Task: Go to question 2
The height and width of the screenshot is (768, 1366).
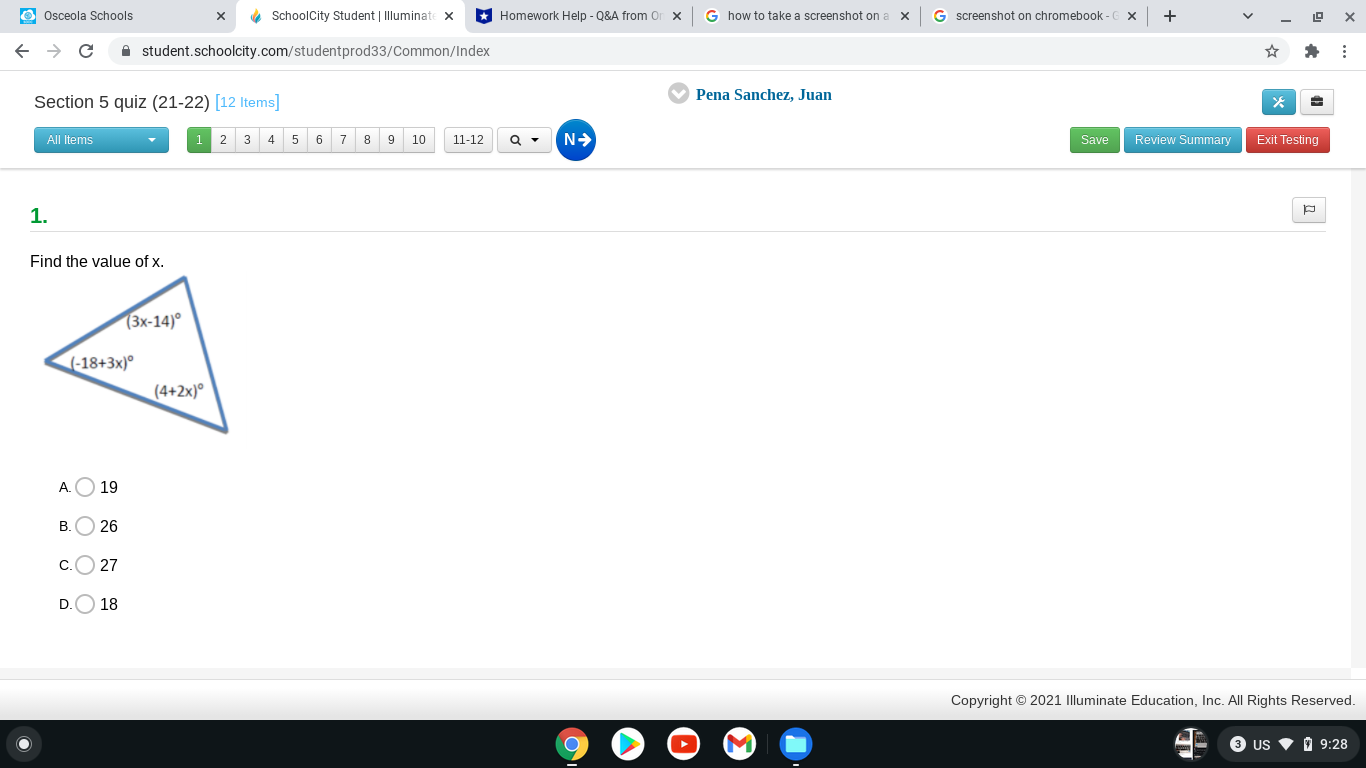Action: (x=223, y=140)
